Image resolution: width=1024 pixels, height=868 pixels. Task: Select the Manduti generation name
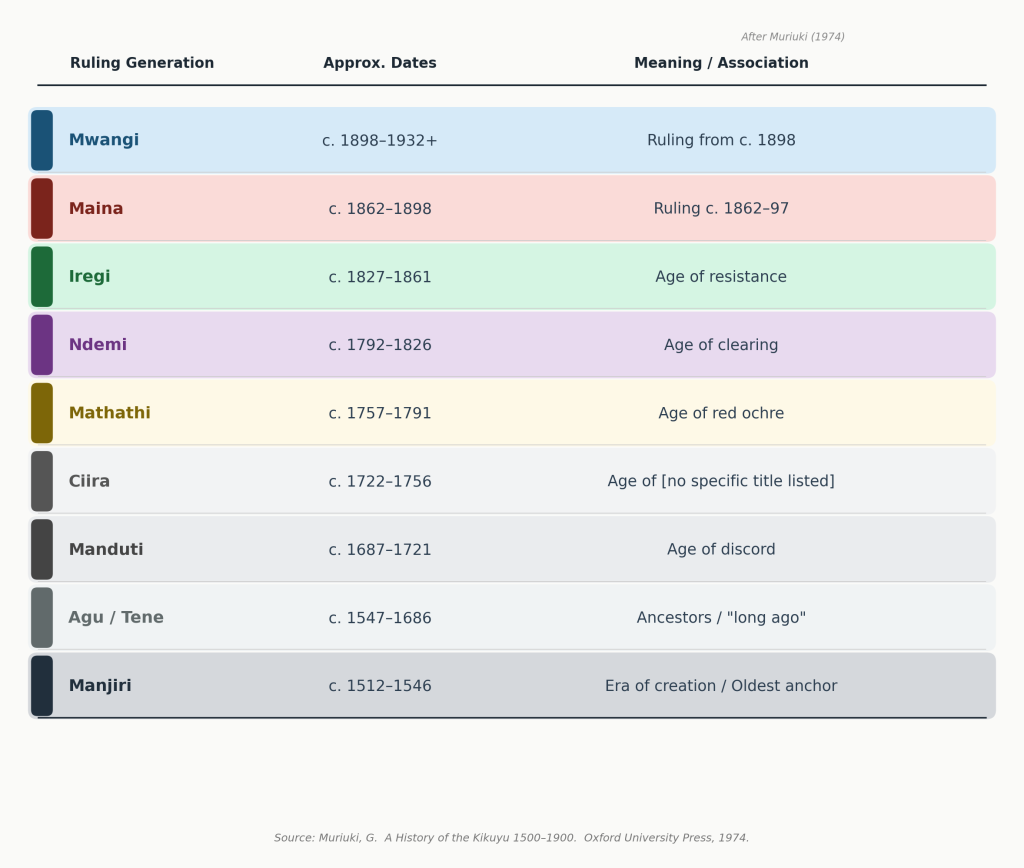[x=106, y=550]
